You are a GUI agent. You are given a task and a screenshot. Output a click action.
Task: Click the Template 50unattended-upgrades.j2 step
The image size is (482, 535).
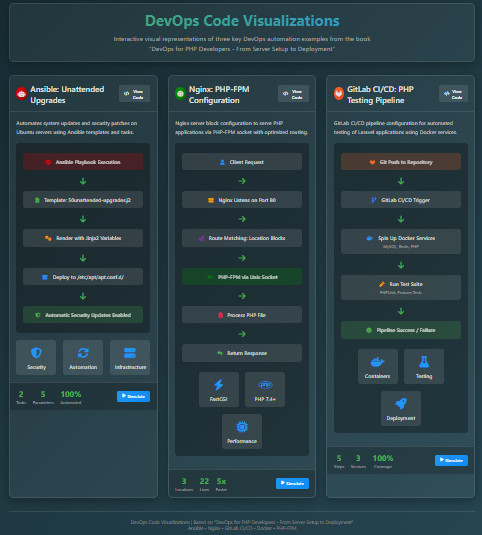click(83, 200)
